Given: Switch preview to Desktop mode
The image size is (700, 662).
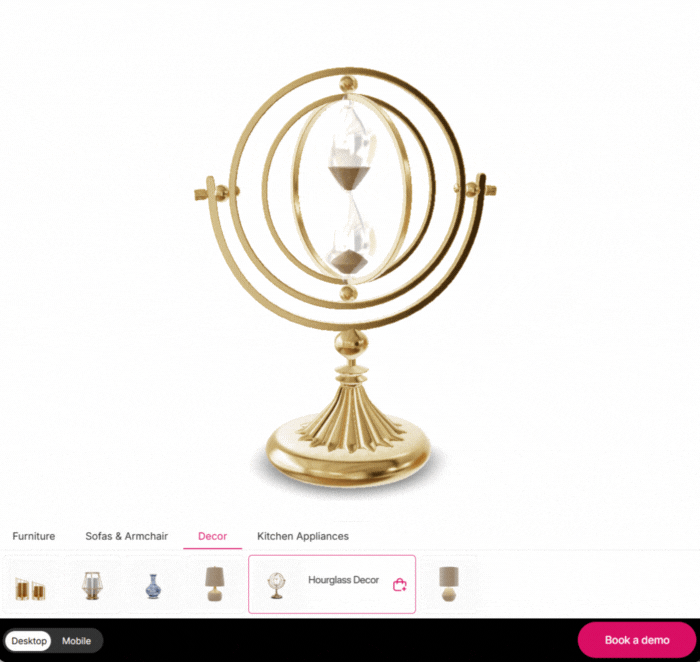Looking at the screenshot, I should click(x=29, y=641).
